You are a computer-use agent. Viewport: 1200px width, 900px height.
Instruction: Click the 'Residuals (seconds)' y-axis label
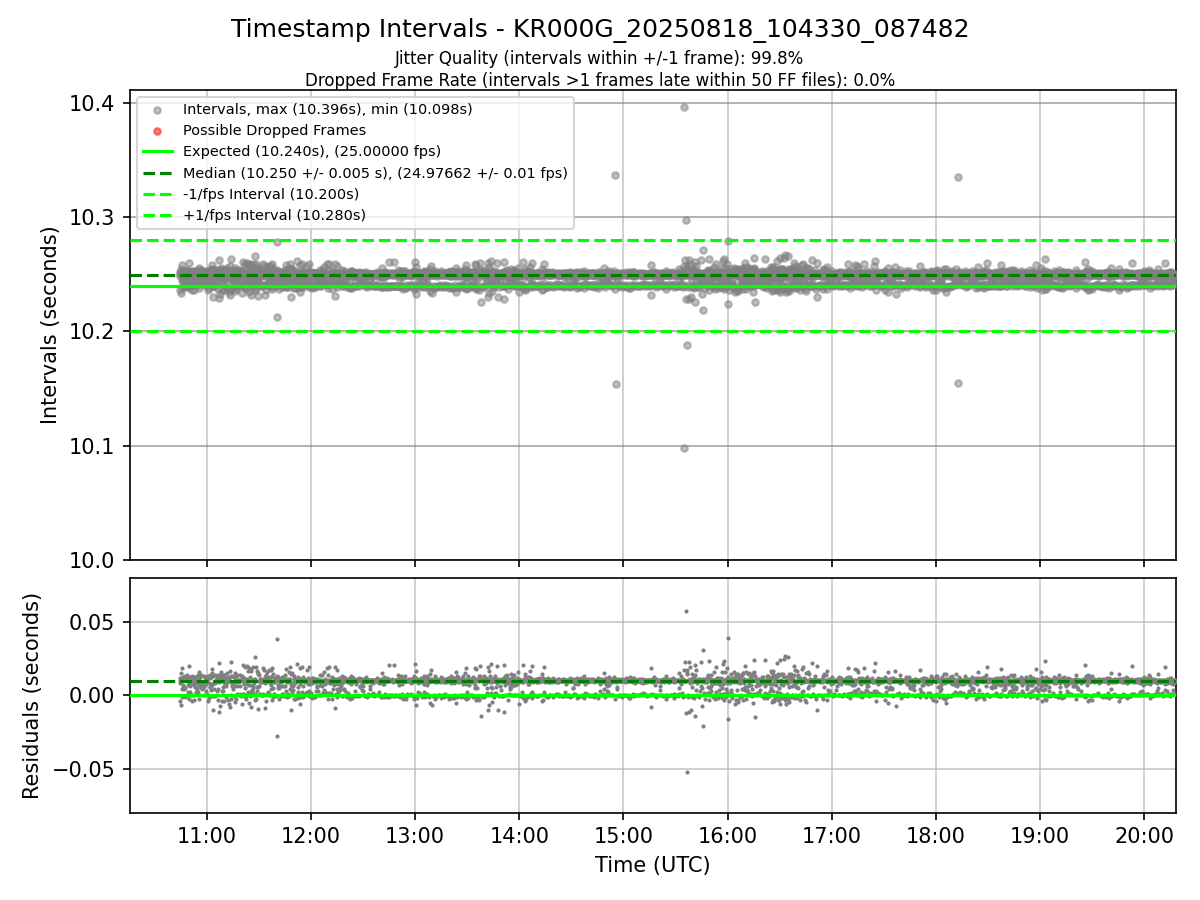point(32,696)
